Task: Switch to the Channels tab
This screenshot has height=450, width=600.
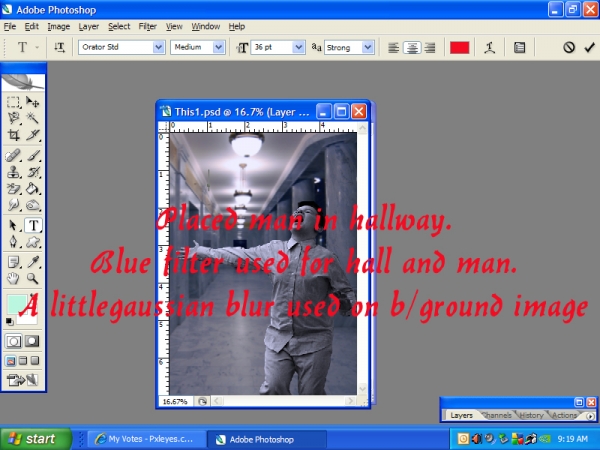Action: coord(497,415)
